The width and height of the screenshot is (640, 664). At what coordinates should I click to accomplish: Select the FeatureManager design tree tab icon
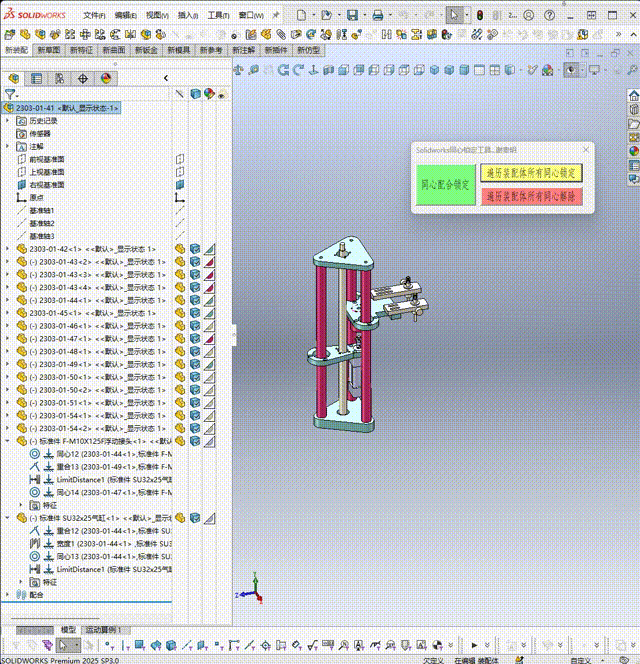(14, 78)
